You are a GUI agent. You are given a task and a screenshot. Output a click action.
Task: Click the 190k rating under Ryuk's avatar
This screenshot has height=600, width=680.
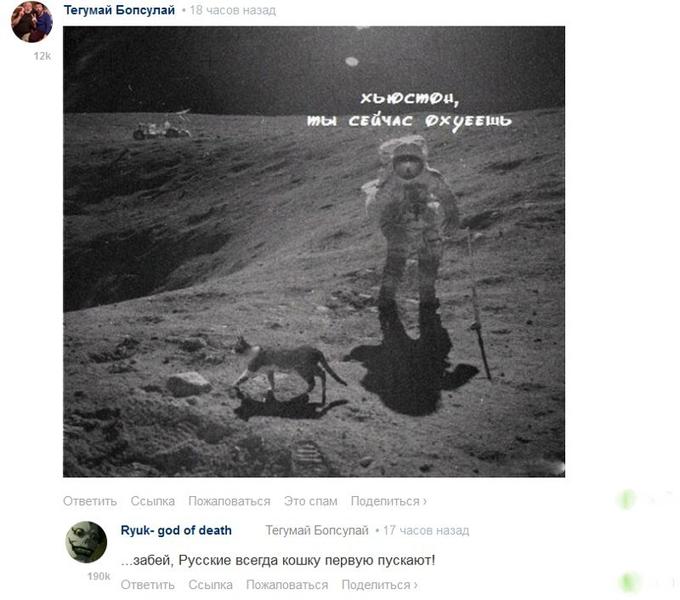(x=99, y=577)
